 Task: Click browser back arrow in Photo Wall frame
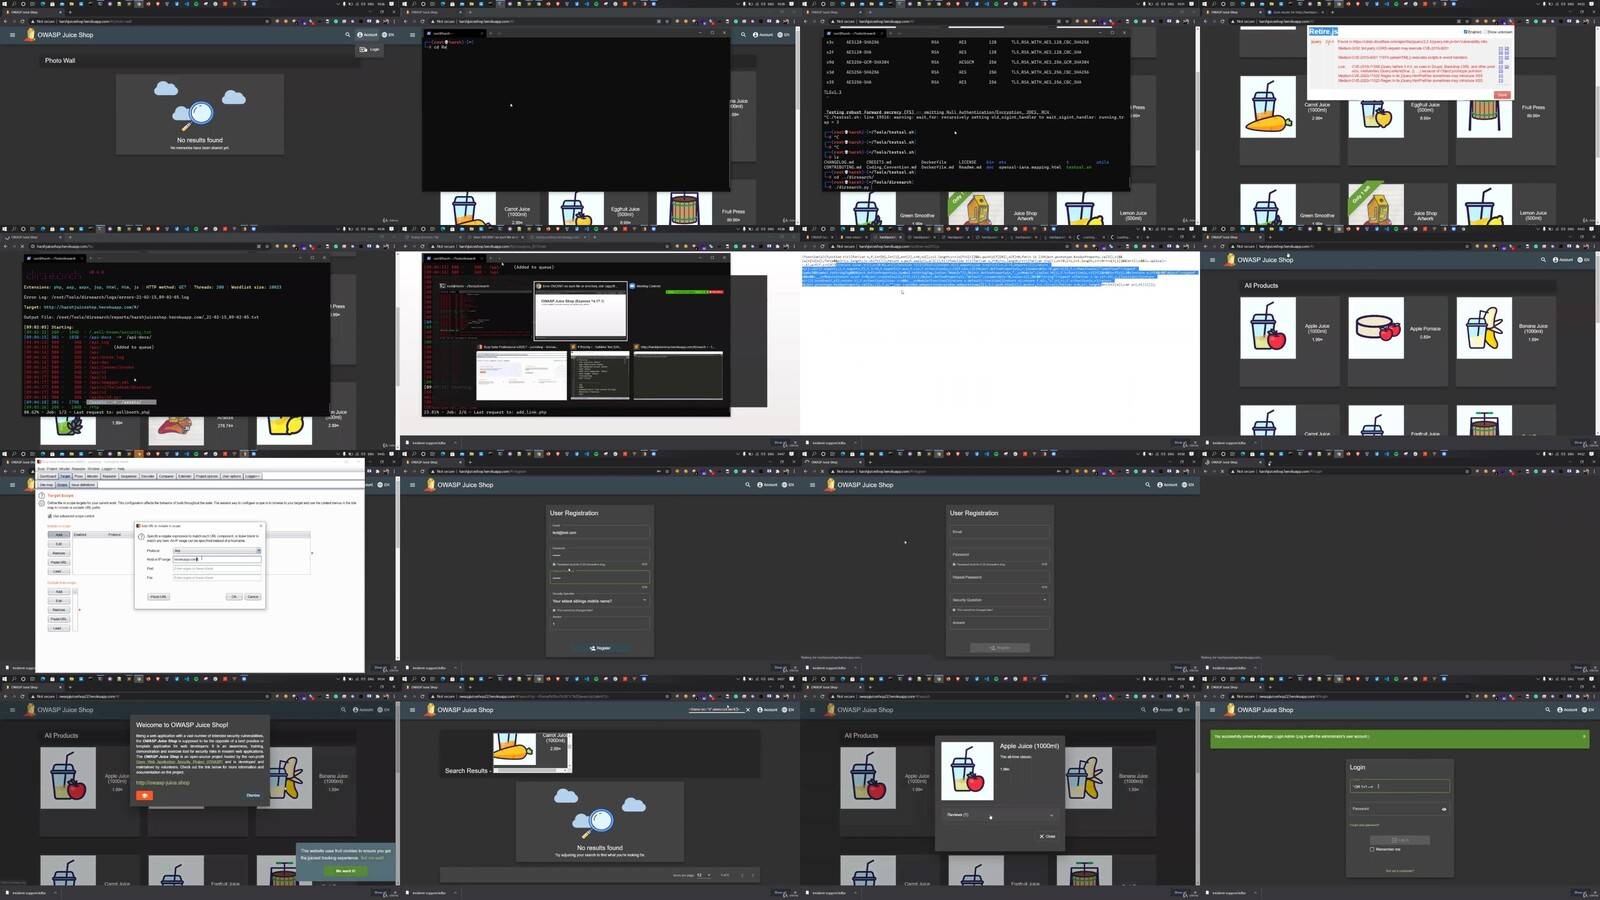[6, 21]
